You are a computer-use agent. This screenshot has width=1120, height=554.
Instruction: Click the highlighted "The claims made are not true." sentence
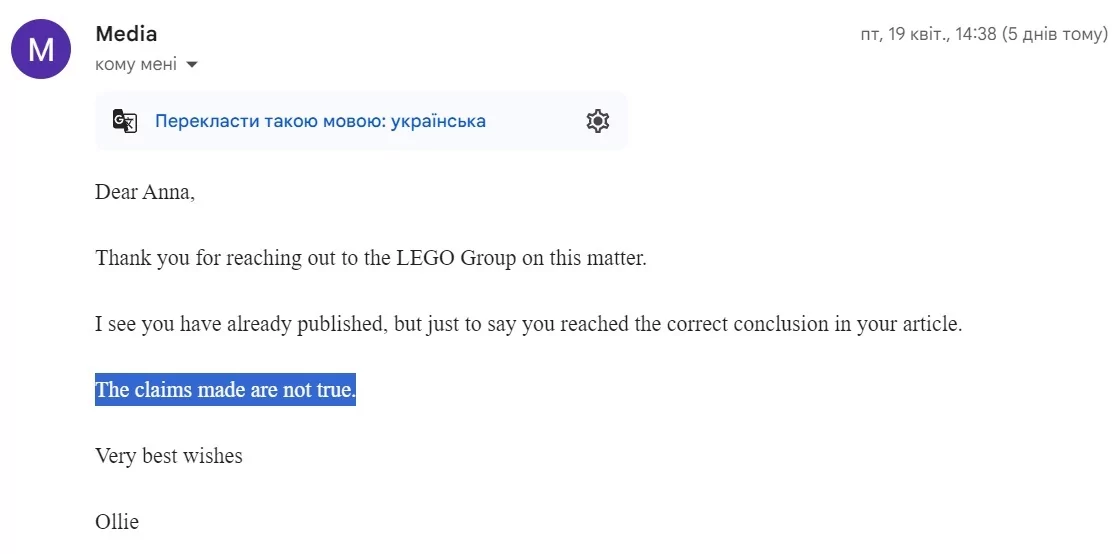(x=225, y=390)
